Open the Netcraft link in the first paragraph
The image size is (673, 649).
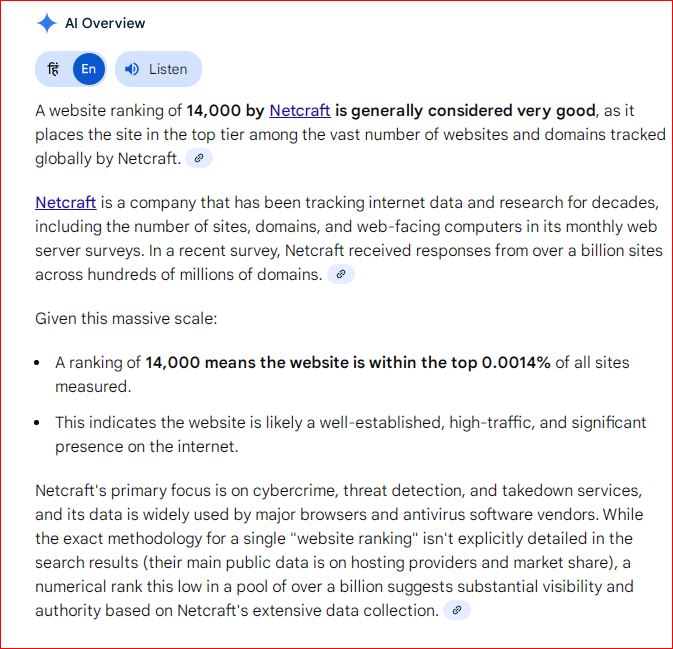click(x=300, y=110)
